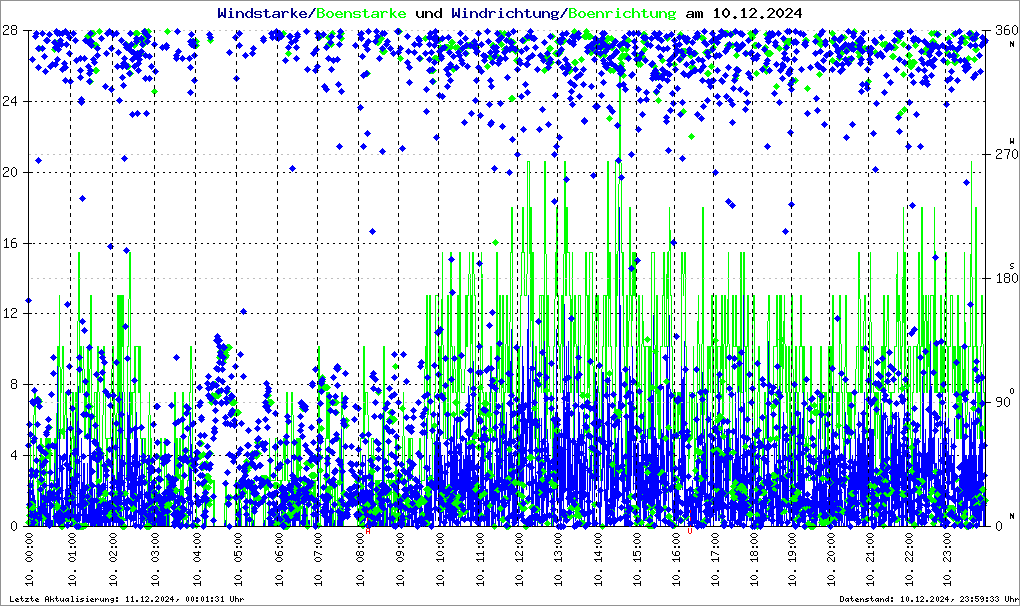1020x606 pixels.
Task: Click the '10. 07:00' time axis label
Action: [x=318, y=559]
